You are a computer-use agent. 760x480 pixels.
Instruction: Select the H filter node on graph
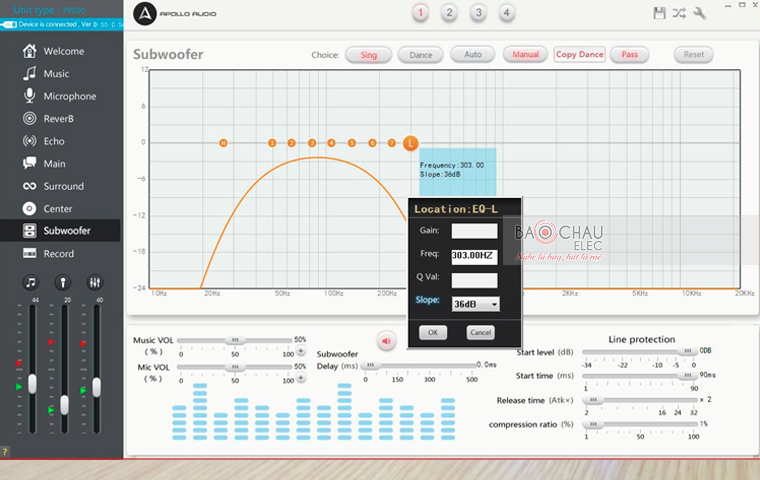pyautogui.click(x=223, y=143)
